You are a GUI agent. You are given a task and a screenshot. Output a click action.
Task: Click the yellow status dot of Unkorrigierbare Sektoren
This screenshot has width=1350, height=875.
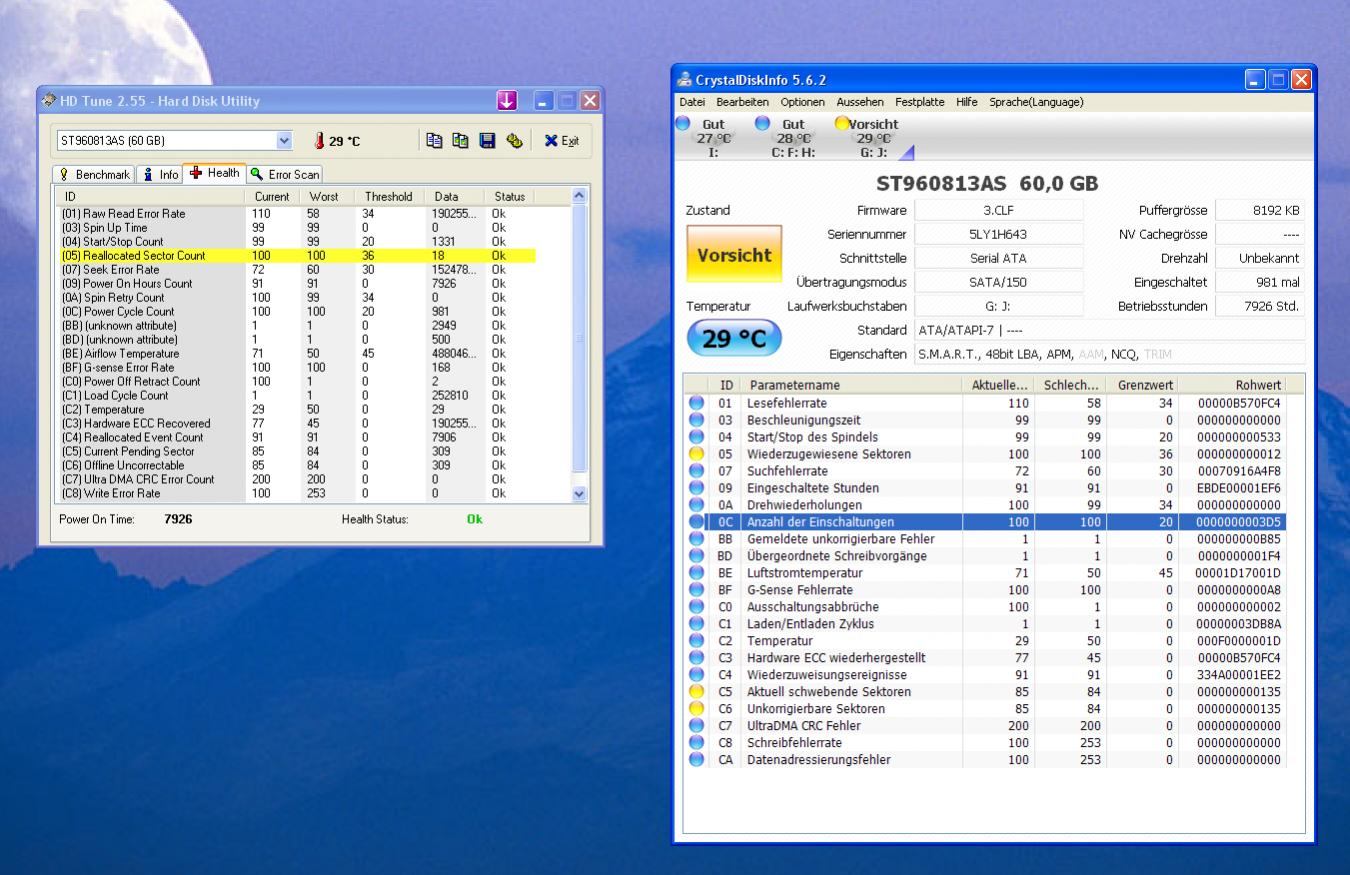click(x=696, y=709)
